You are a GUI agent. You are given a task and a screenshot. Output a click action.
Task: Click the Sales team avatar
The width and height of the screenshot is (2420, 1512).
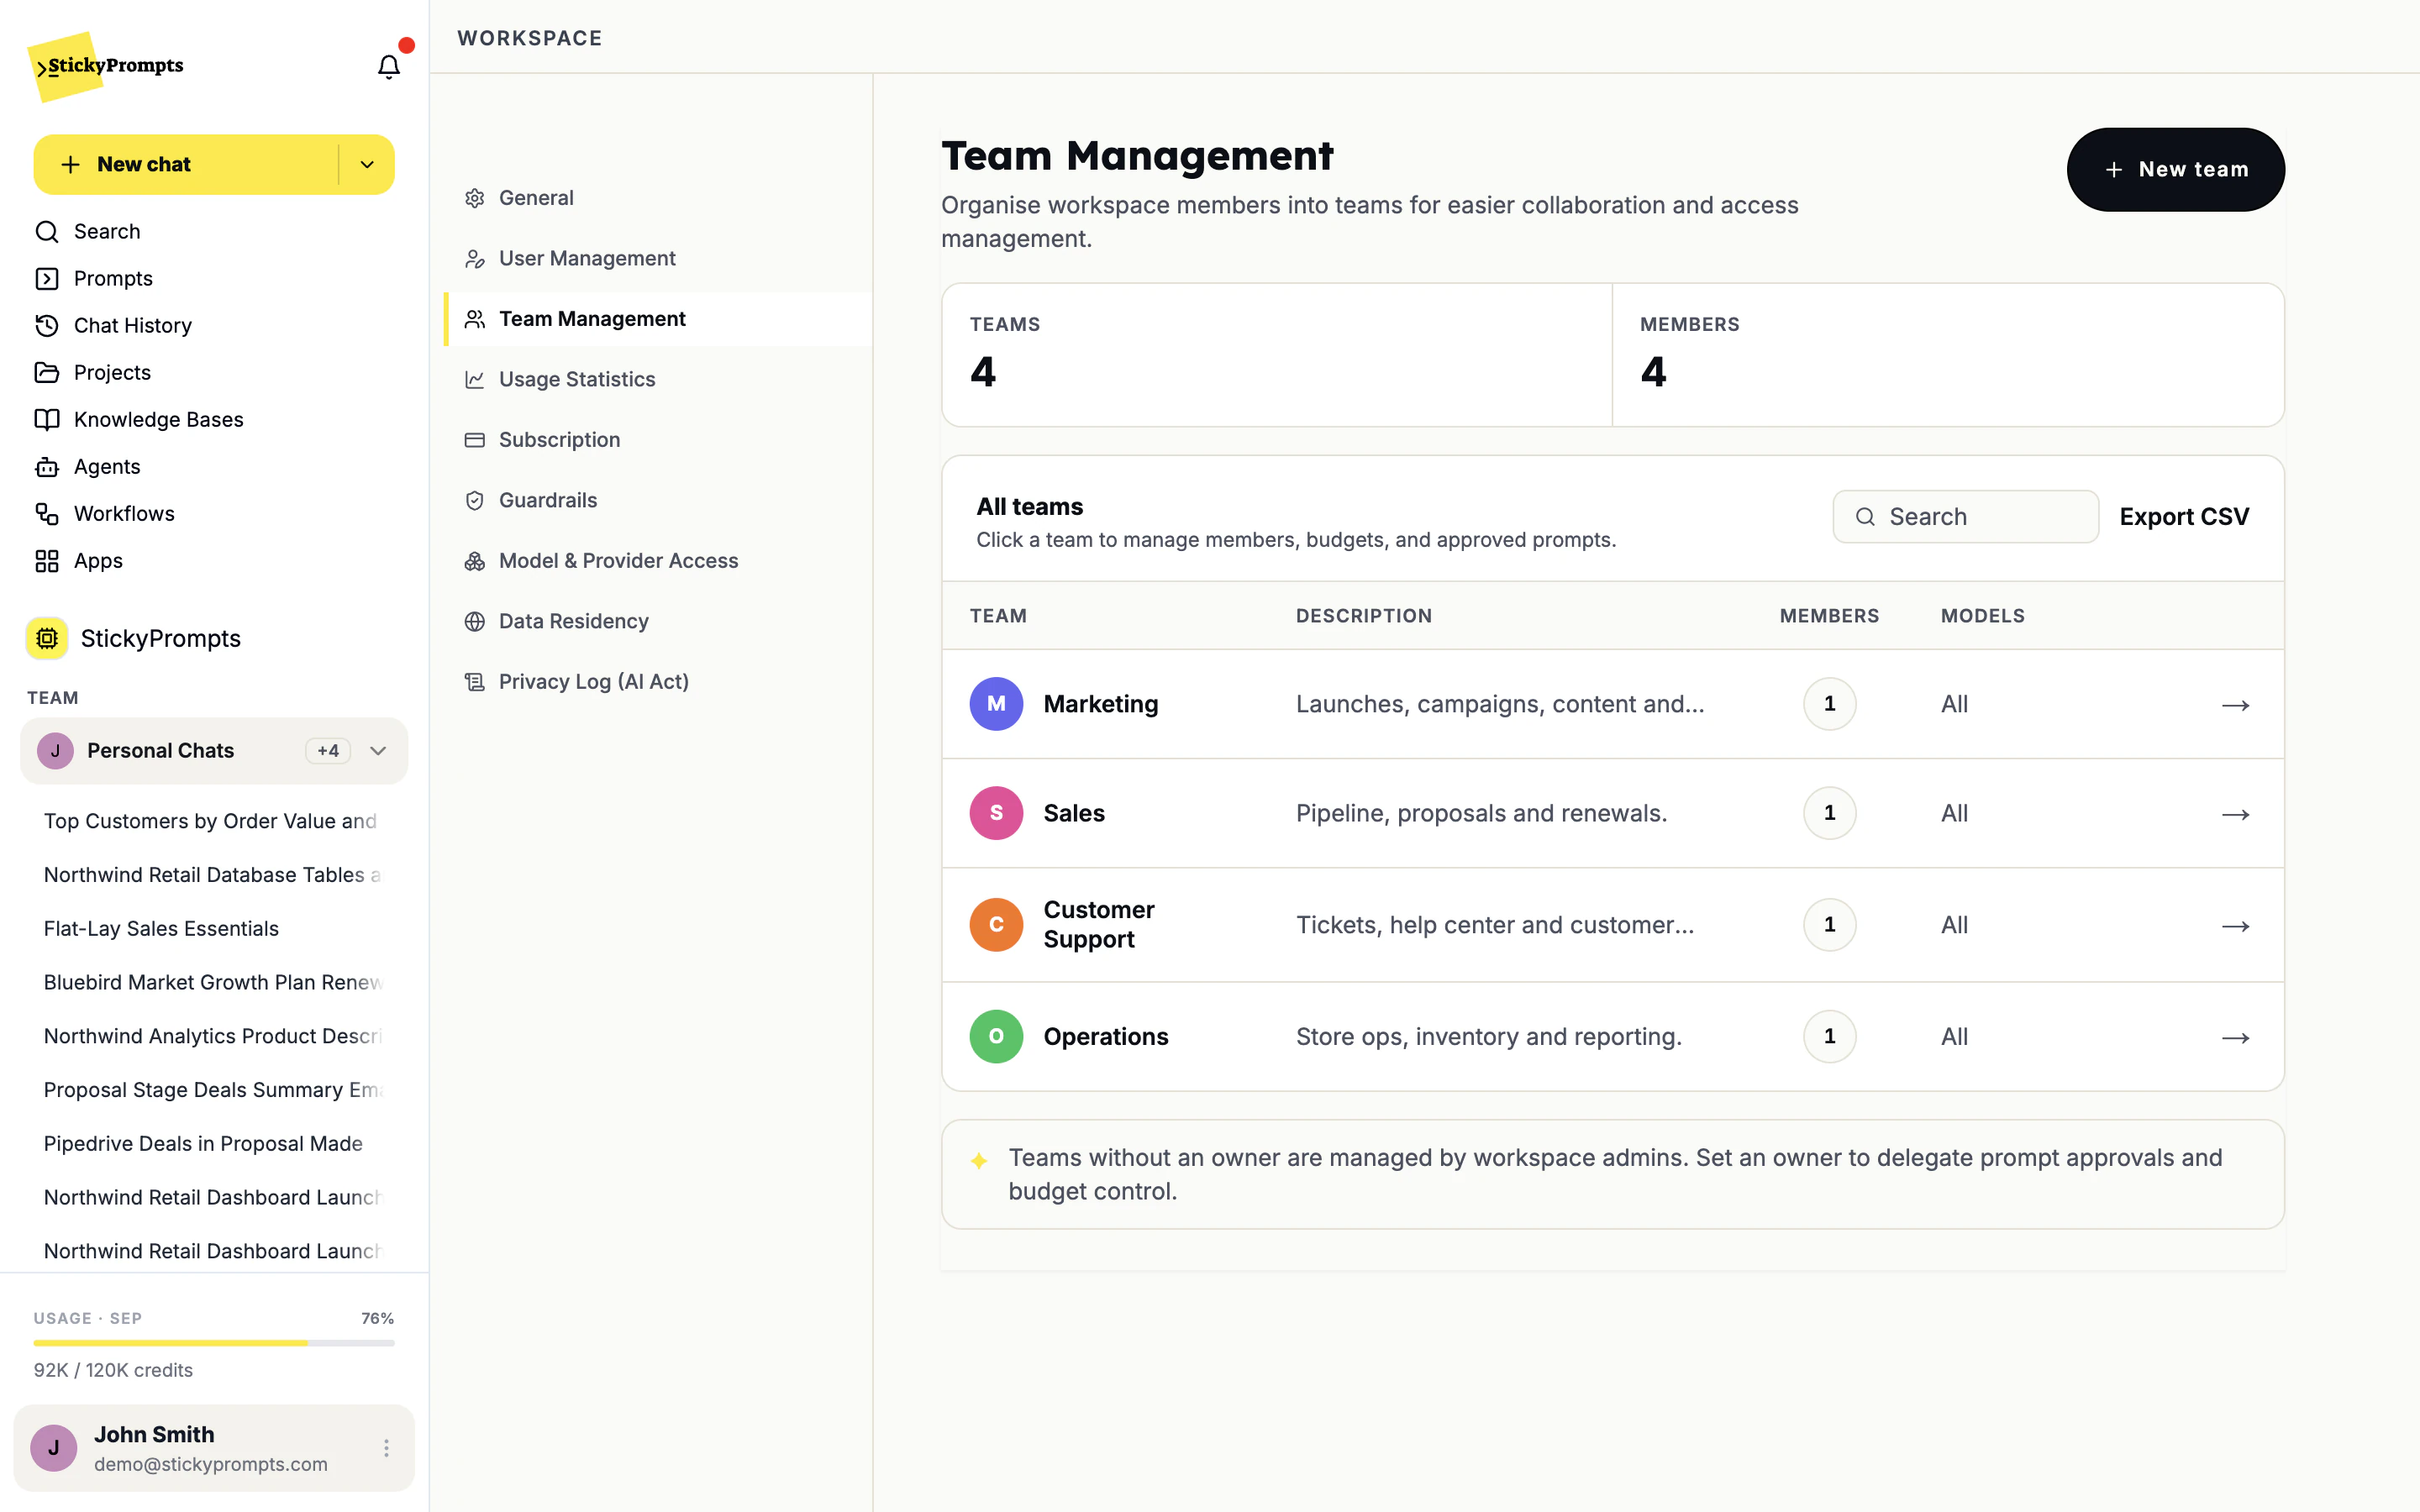[x=995, y=813]
